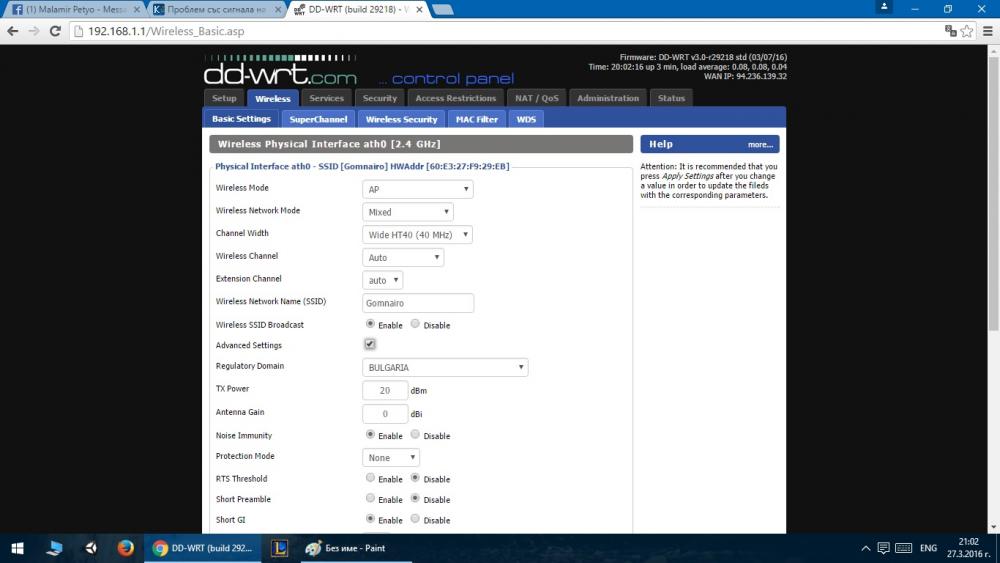Select Enable for RTS Threshold
This screenshot has height=563, width=1000.
pos(370,478)
